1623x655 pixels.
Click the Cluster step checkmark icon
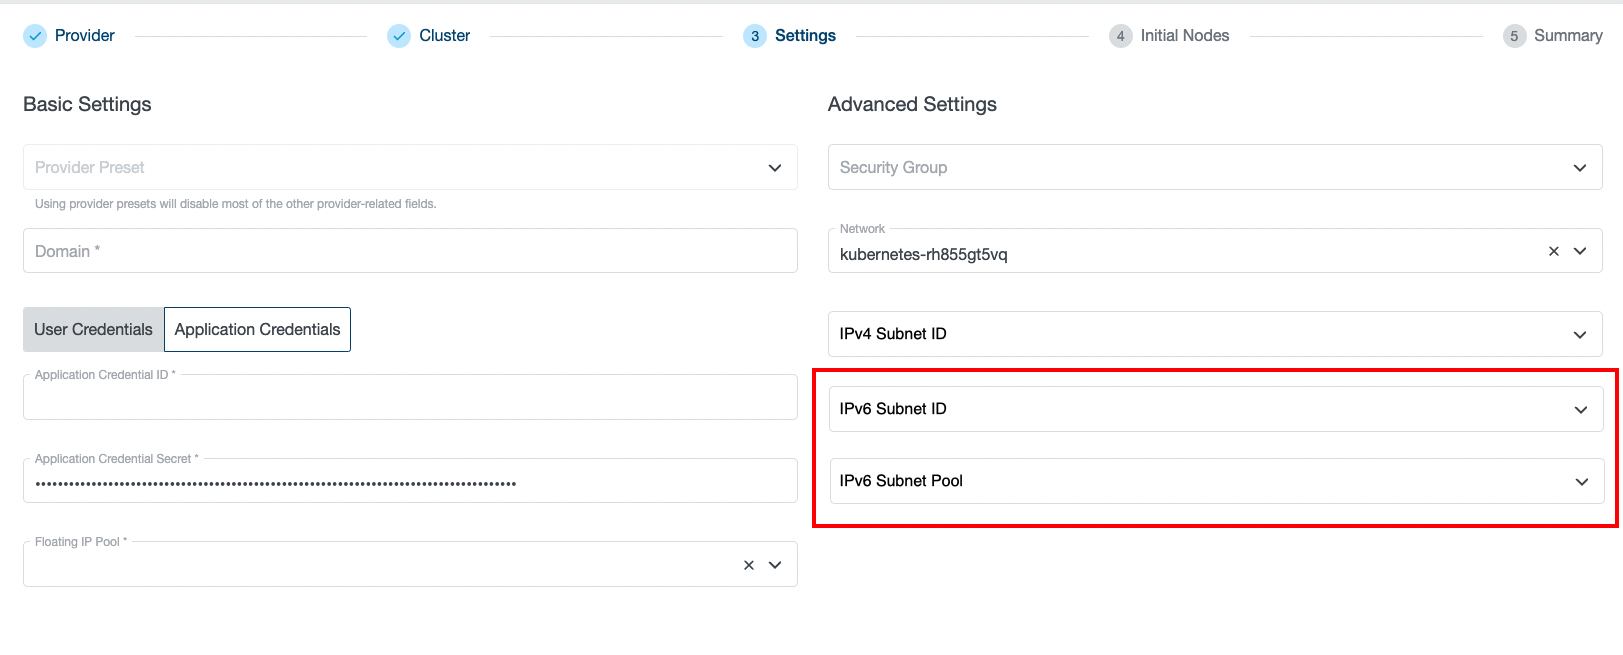tap(399, 35)
